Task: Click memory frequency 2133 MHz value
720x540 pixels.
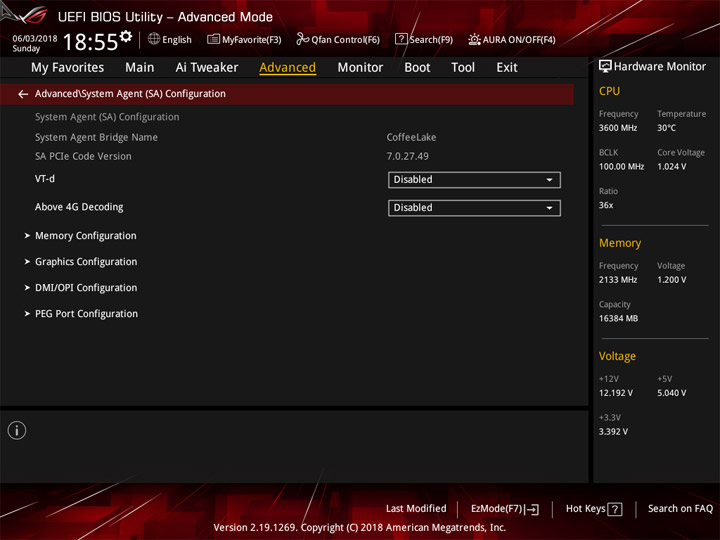Action: click(x=618, y=280)
